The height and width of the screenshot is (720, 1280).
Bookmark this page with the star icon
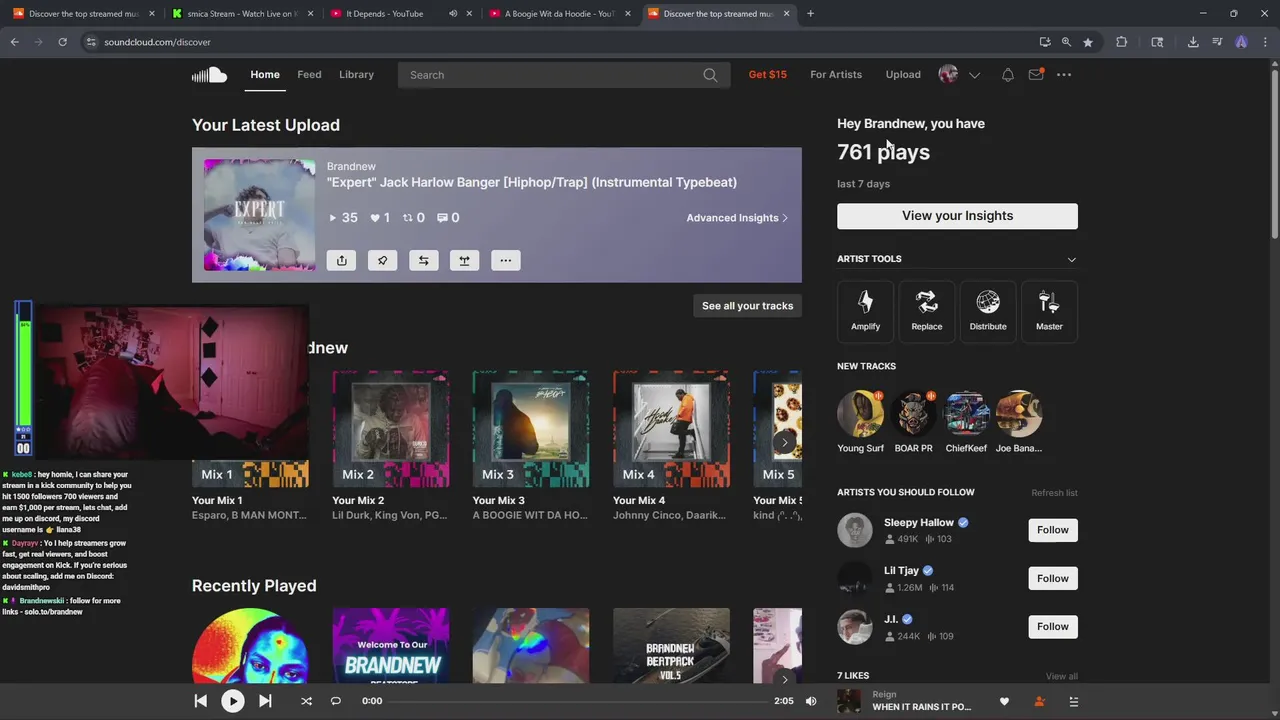pos(1088,42)
